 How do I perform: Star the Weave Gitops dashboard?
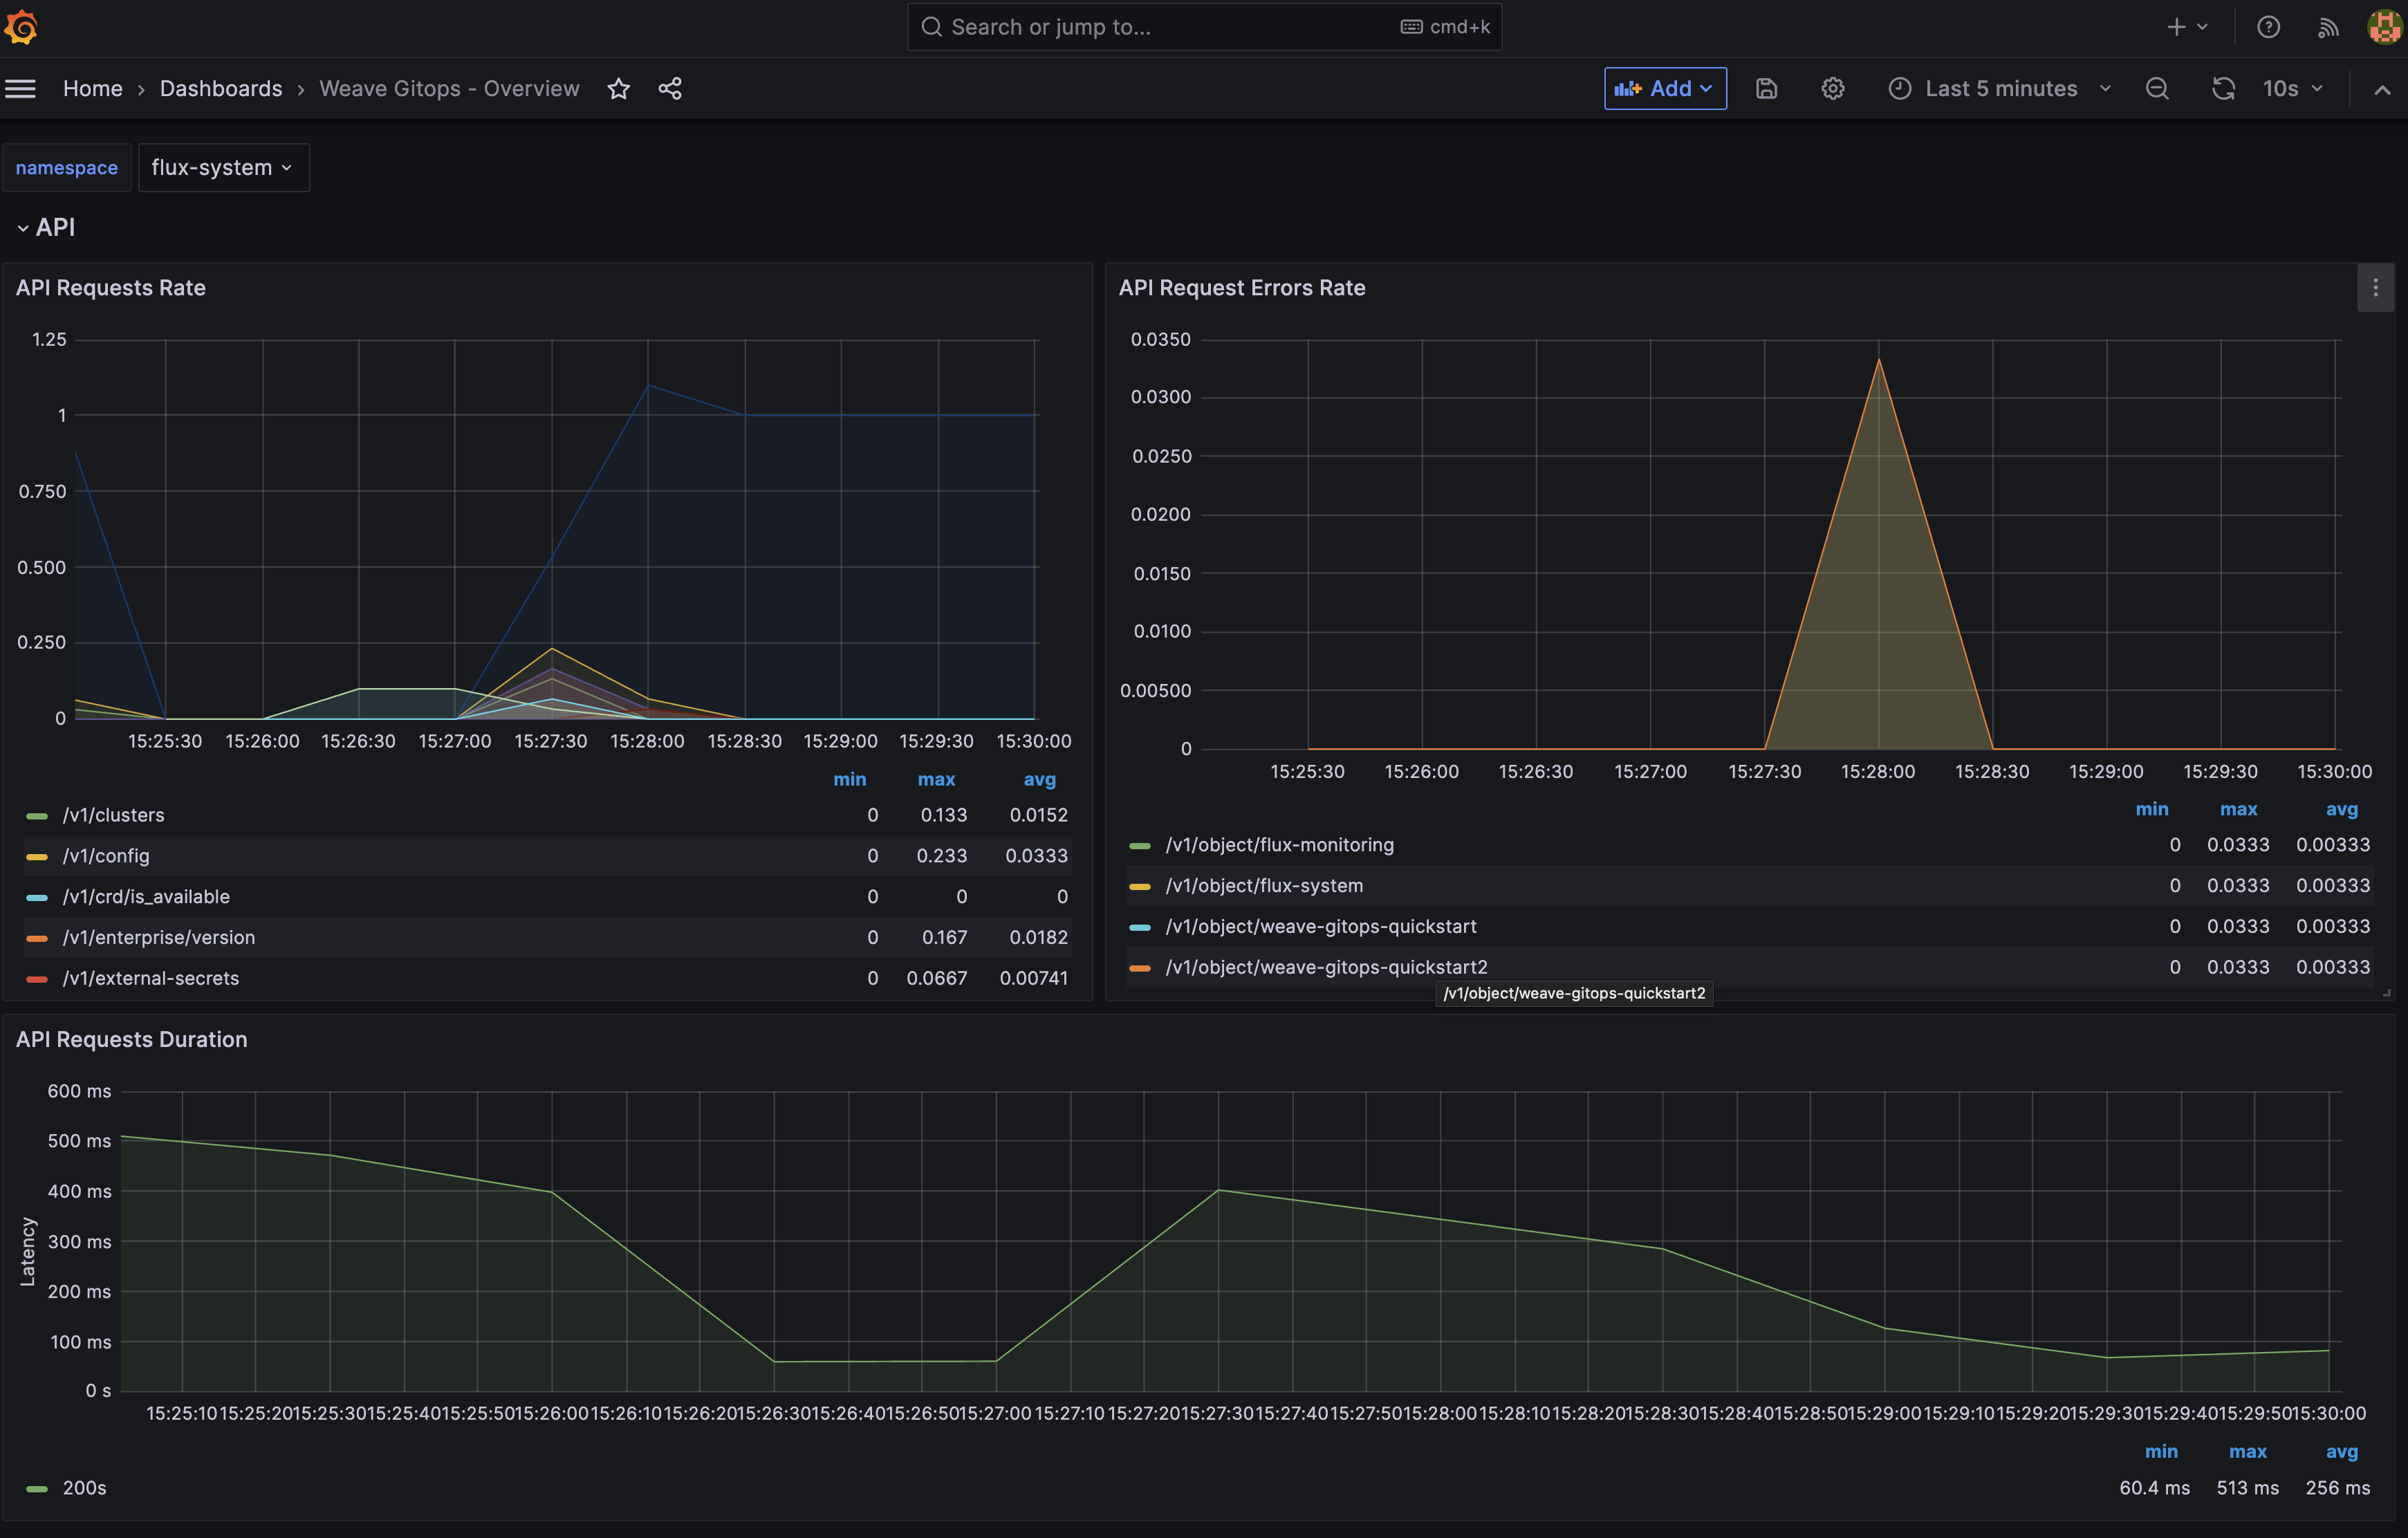pos(619,89)
